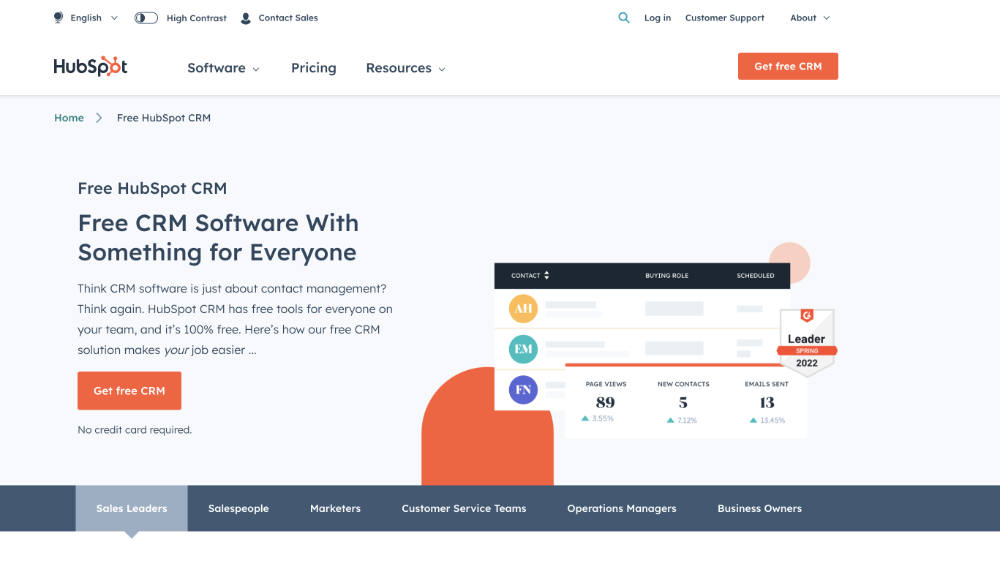Click the EM contact avatar
This screenshot has height=561, width=1000.
(x=523, y=349)
